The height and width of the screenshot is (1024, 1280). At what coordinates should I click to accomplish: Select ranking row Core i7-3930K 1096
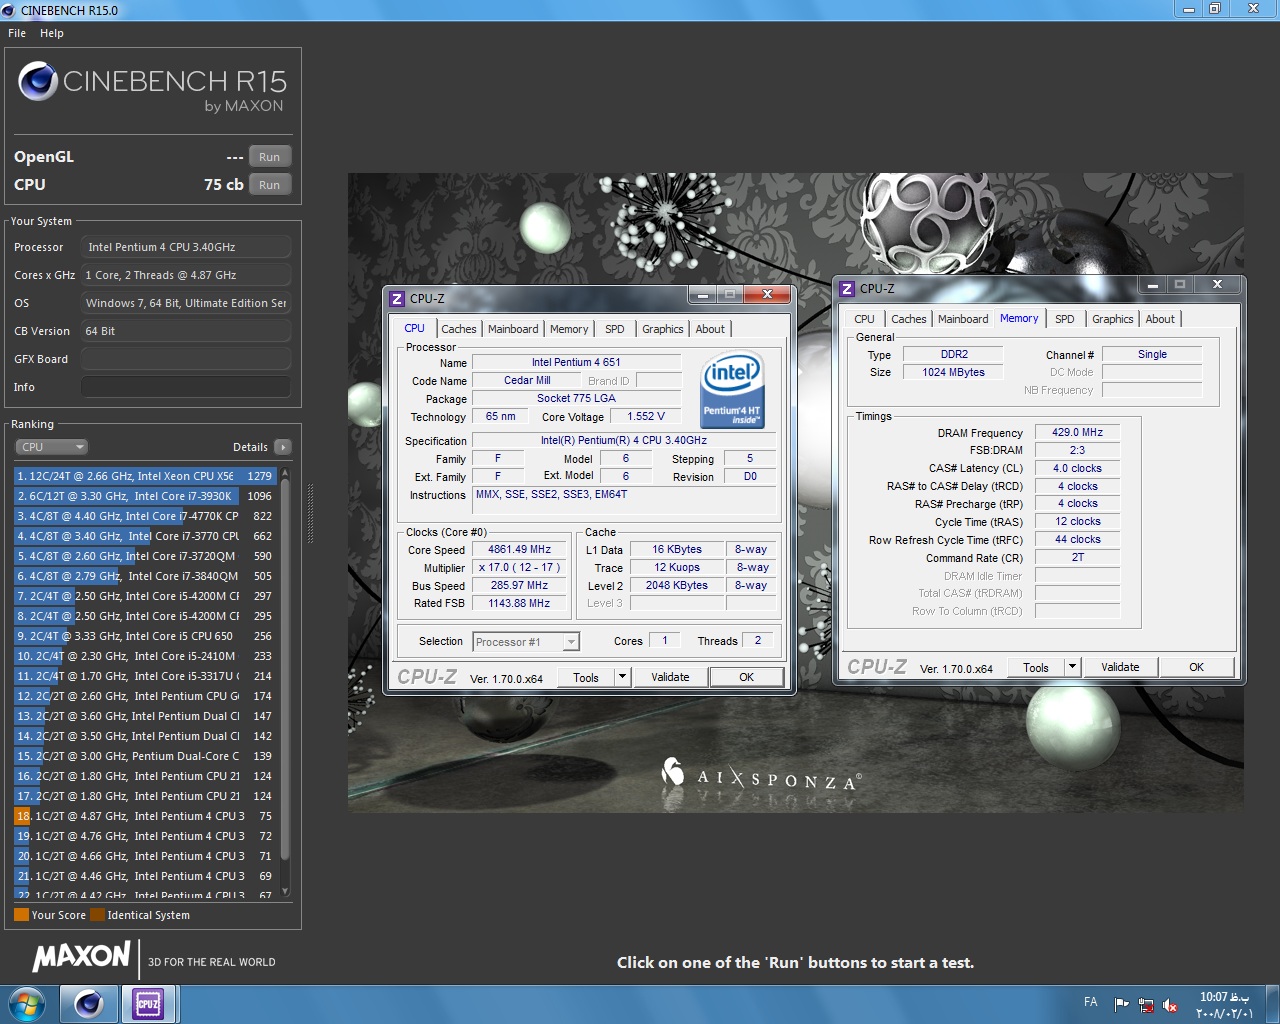coord(145,496)
